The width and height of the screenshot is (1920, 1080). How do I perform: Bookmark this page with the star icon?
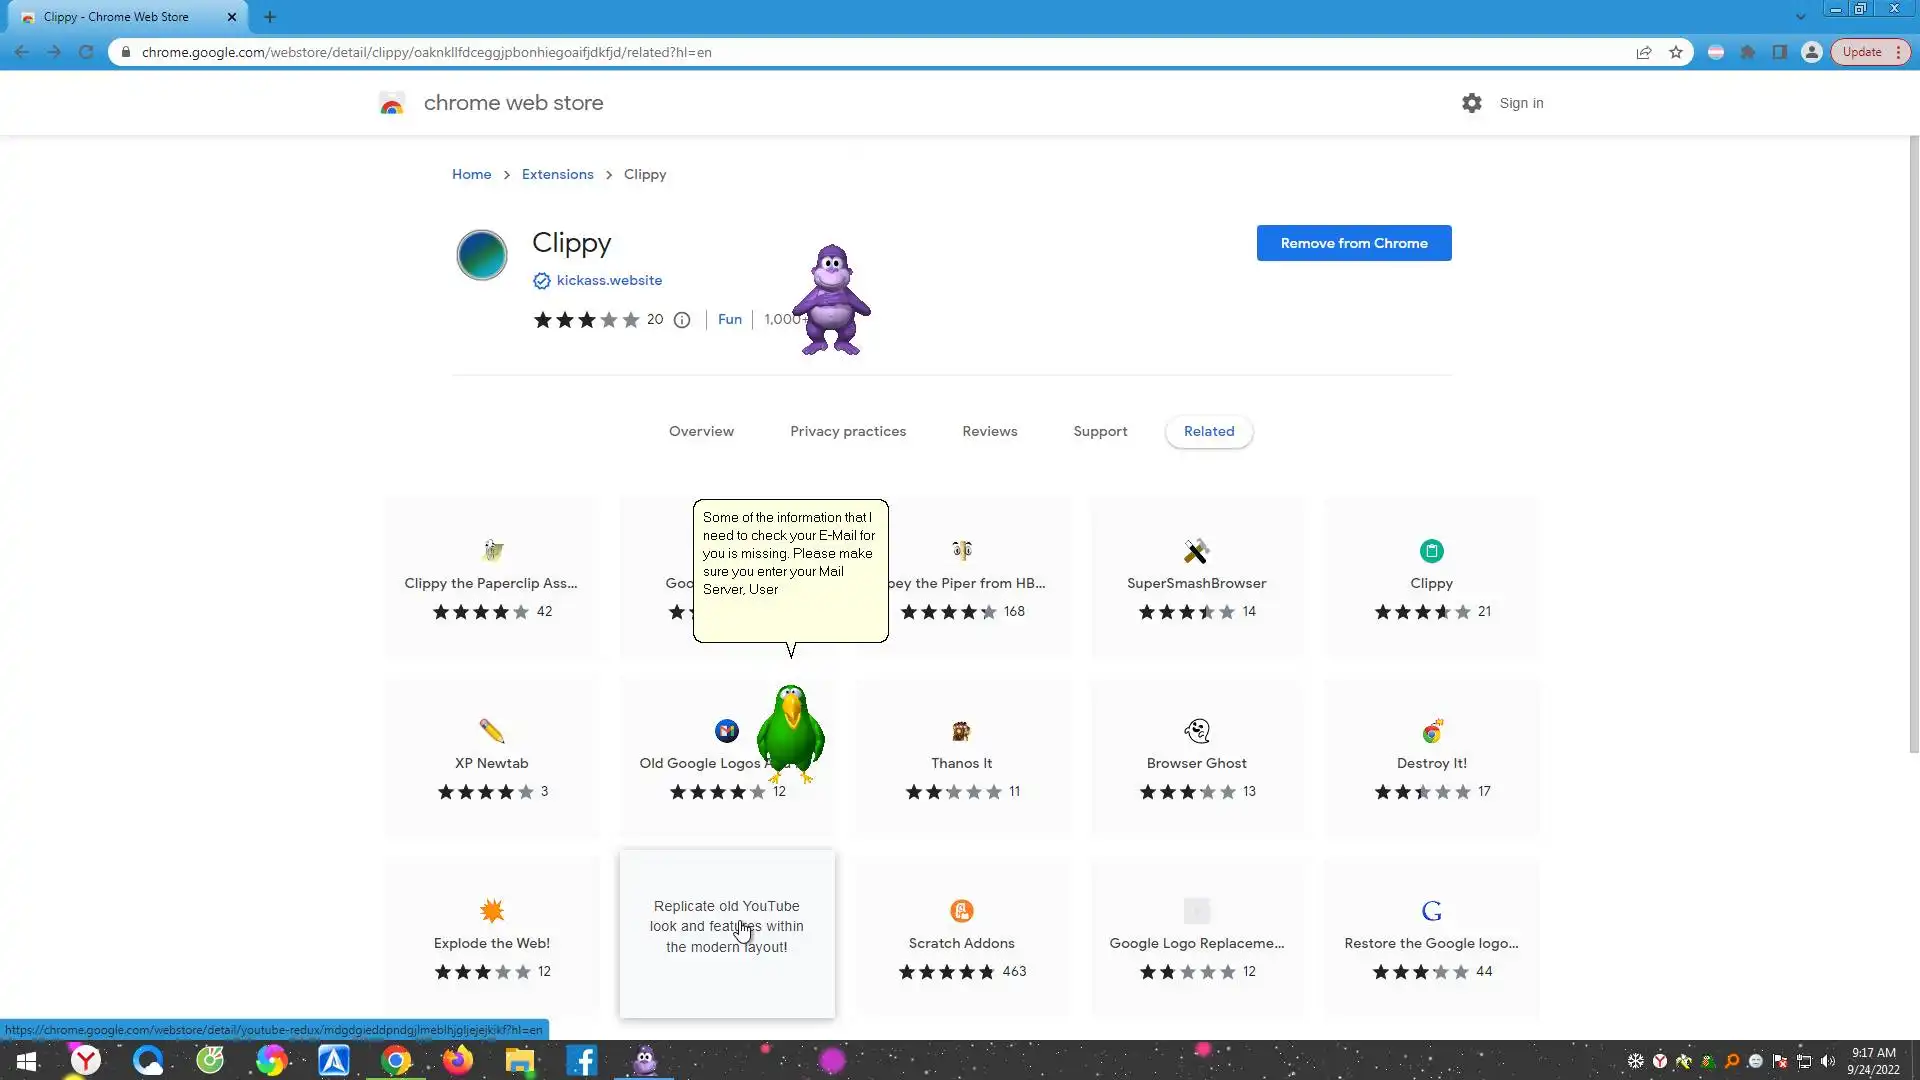(x=1676, y=52)
